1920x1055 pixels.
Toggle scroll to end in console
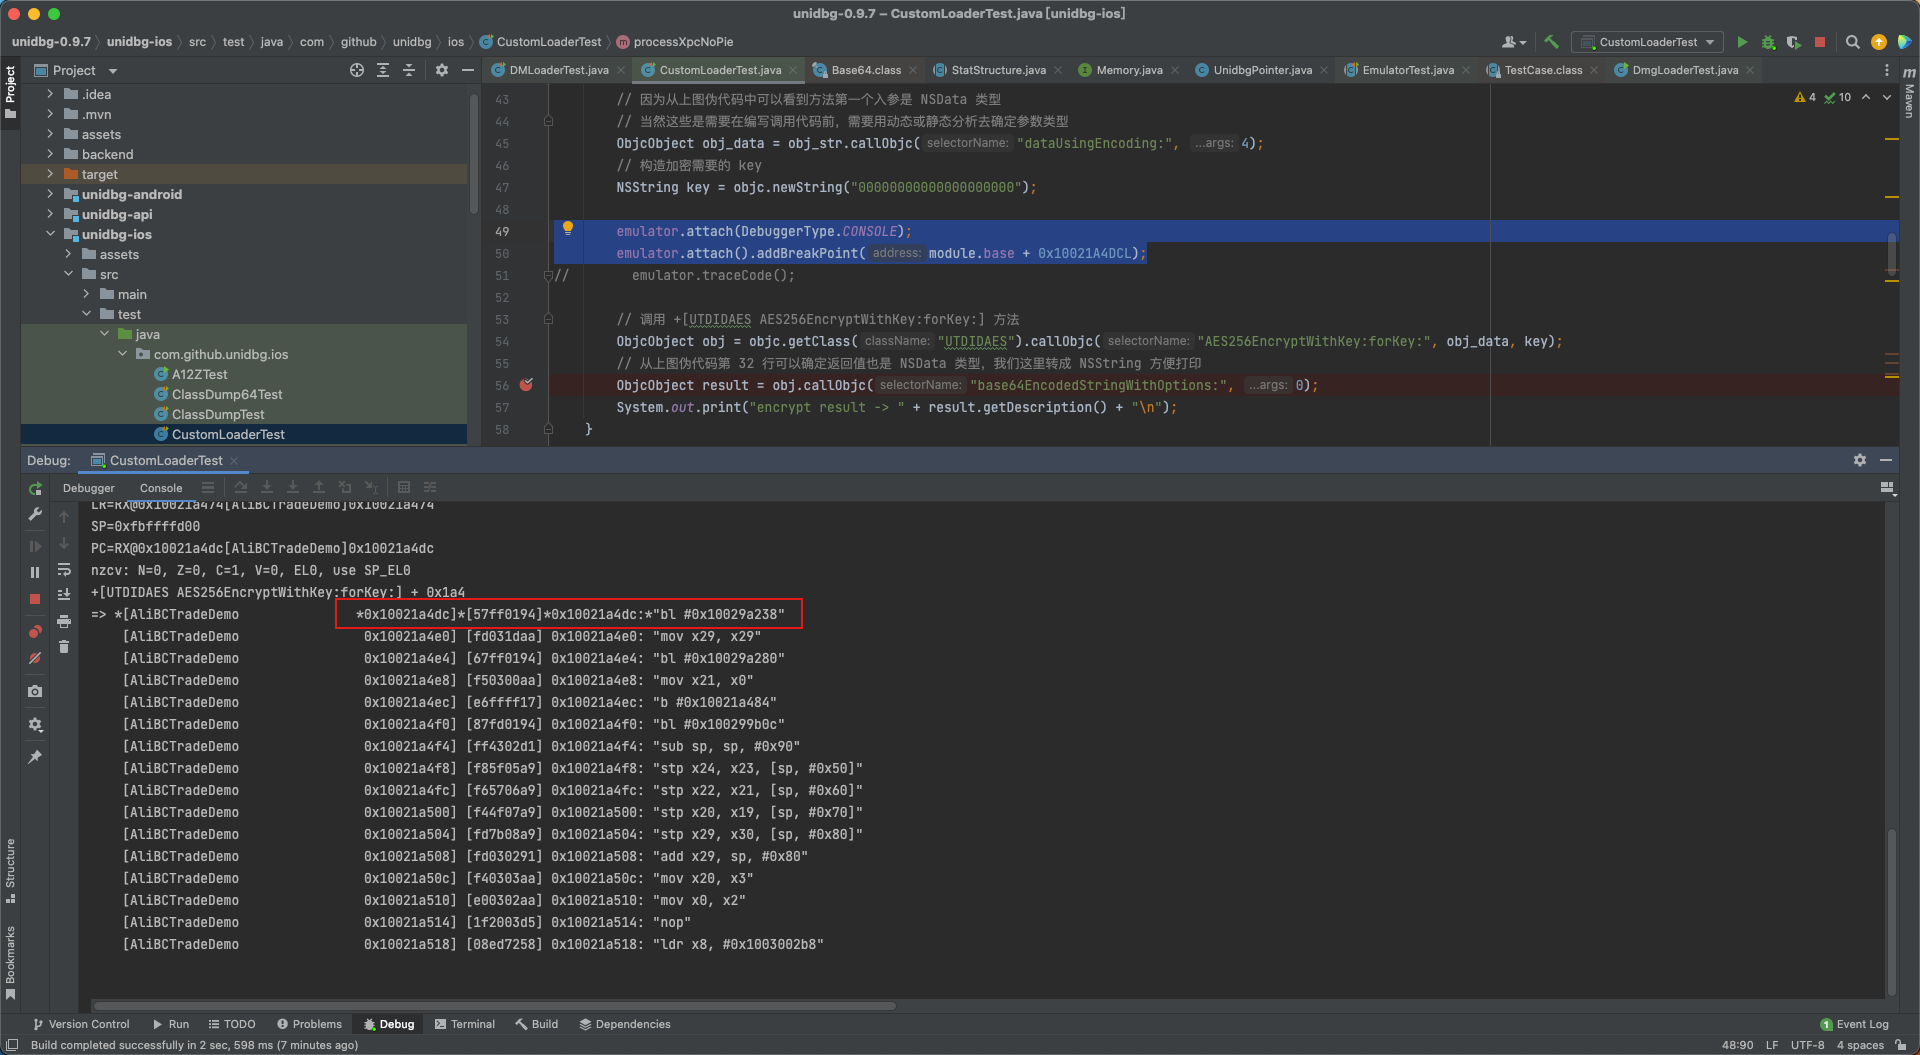[x=64, y=594]
